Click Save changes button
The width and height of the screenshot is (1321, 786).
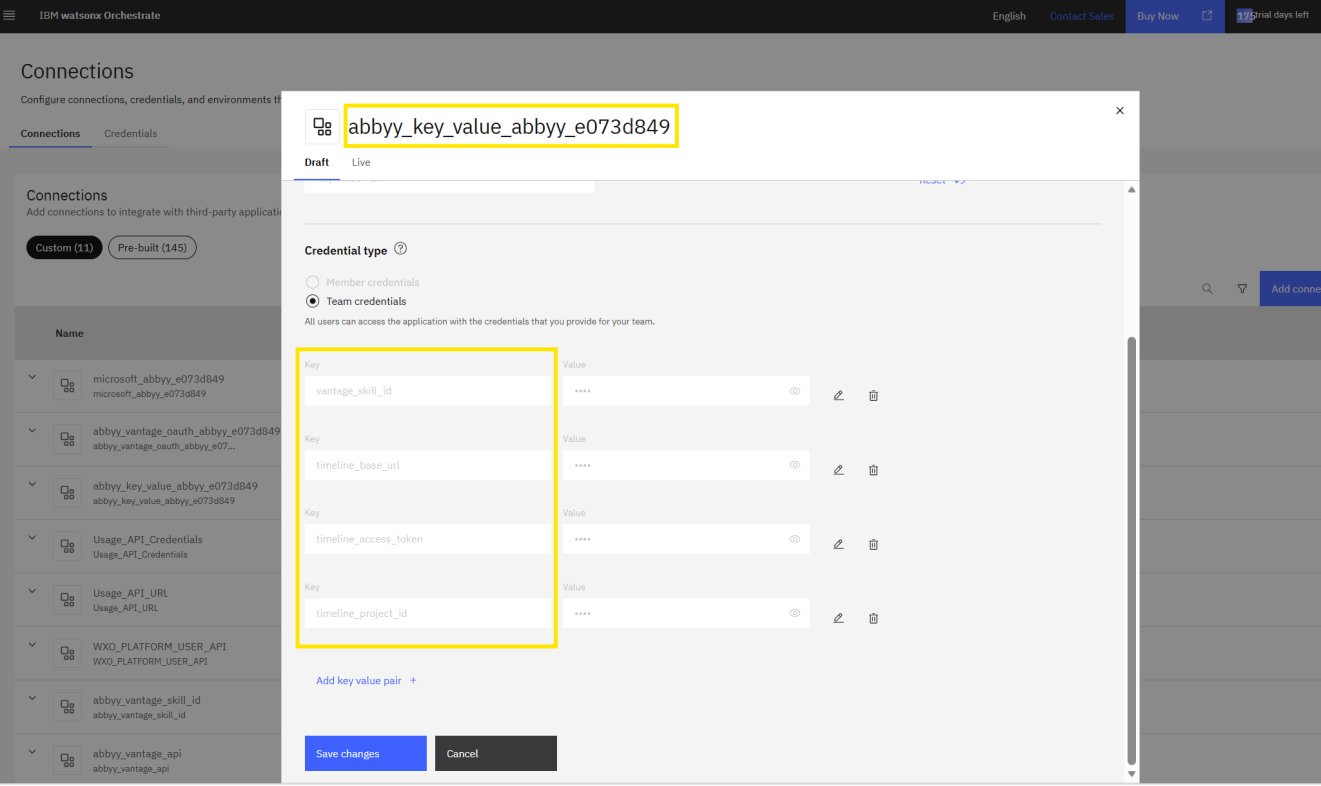366,753
